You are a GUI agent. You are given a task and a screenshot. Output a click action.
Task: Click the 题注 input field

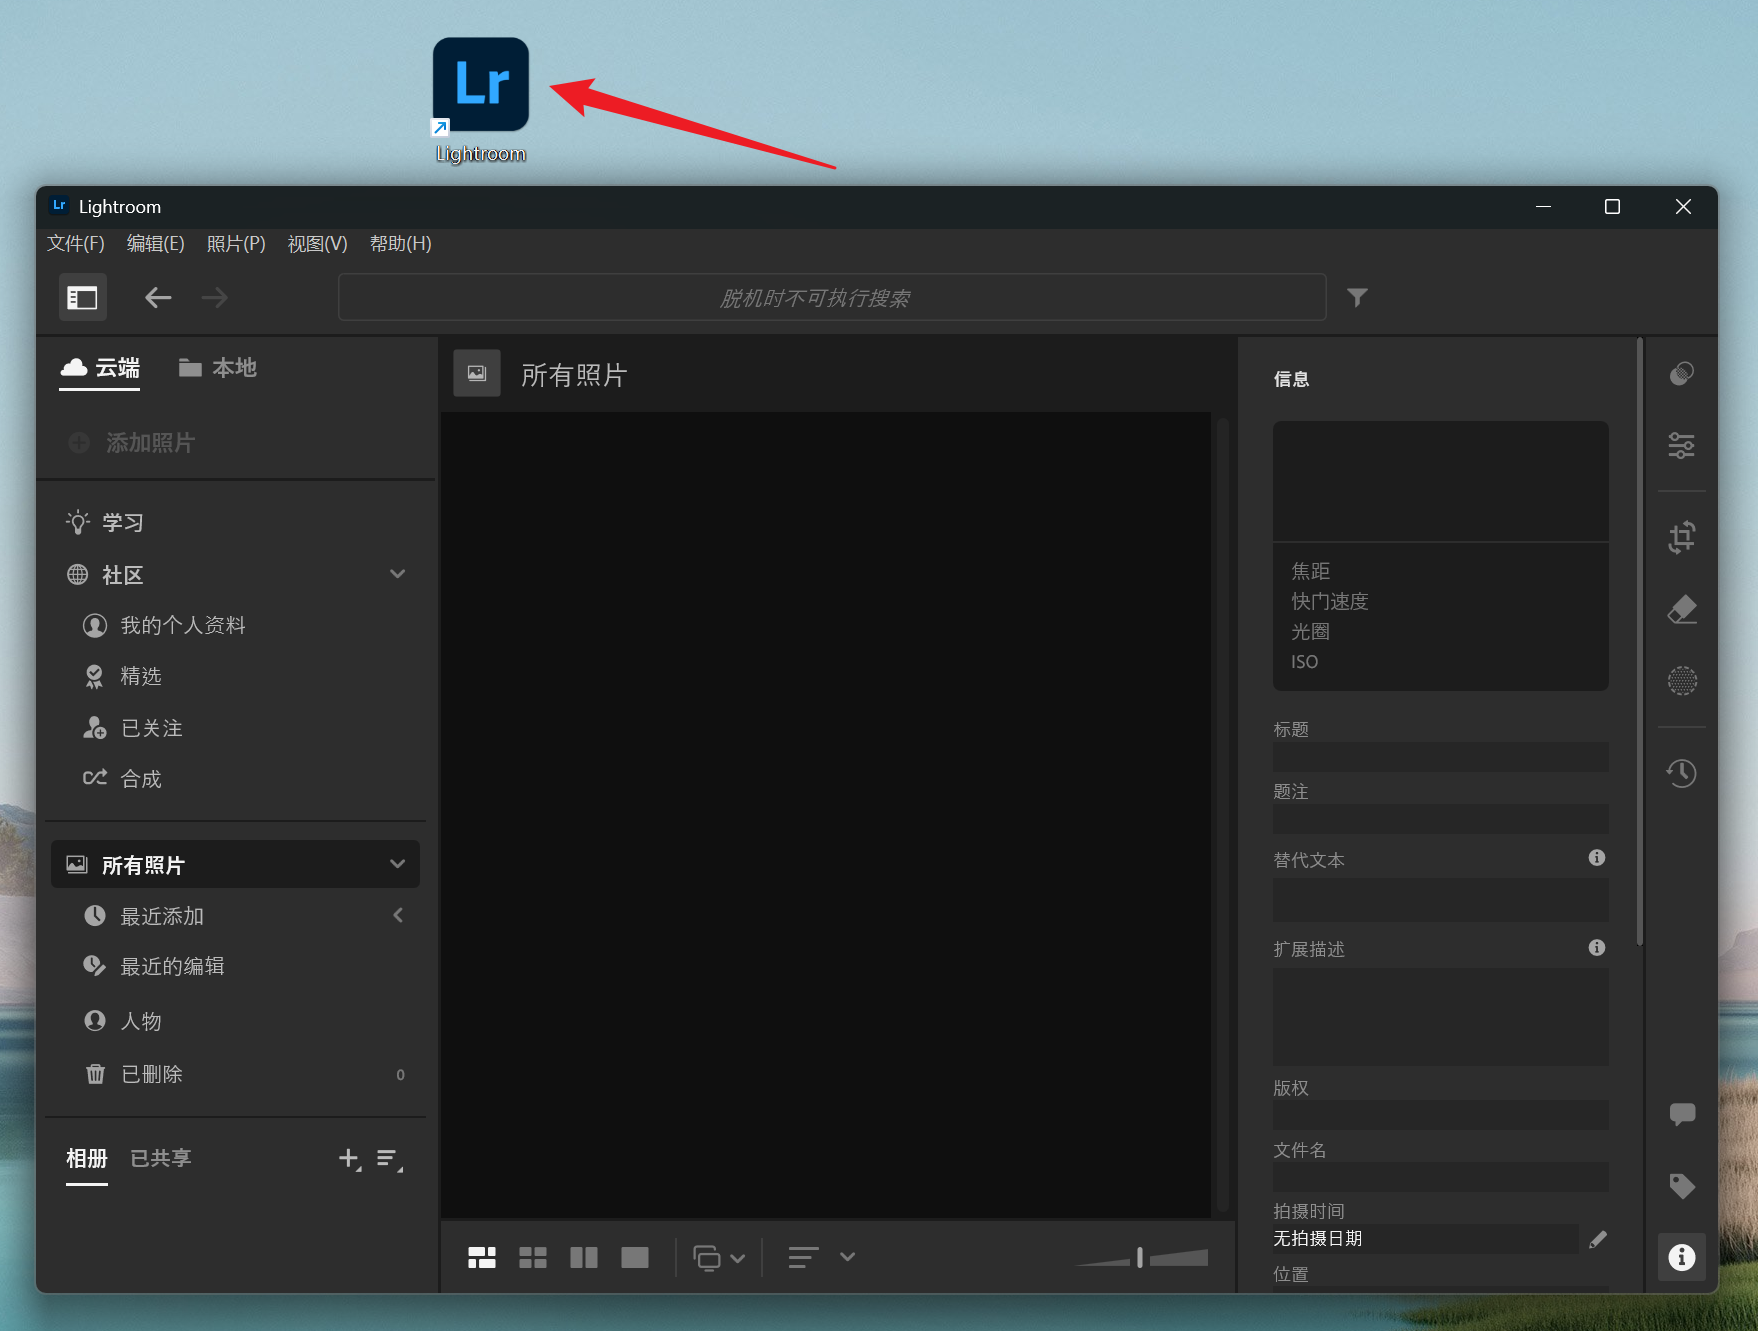pyautogui.click(x=1441, y=819)
